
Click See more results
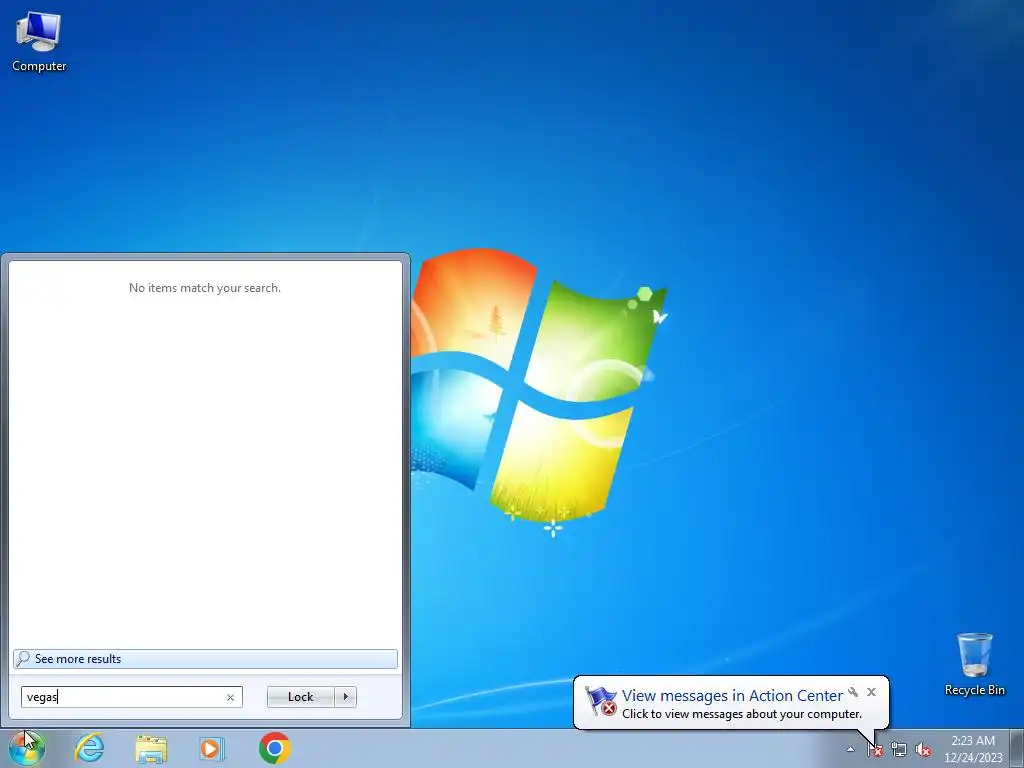205,659
